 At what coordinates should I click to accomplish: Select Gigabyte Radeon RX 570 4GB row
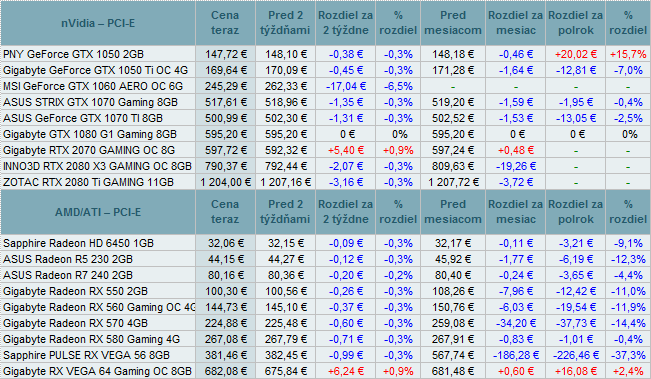(x=326, y=323)
